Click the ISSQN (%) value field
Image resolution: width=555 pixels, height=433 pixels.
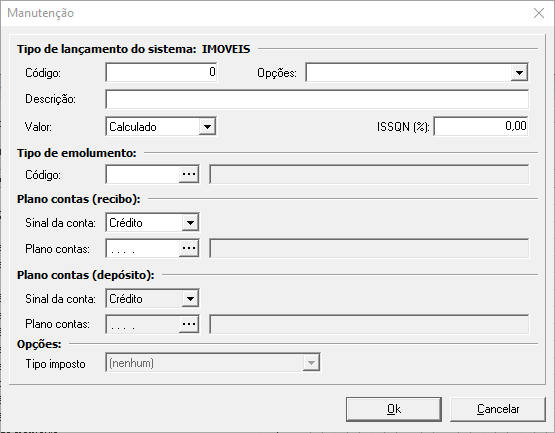coord(481,126)
